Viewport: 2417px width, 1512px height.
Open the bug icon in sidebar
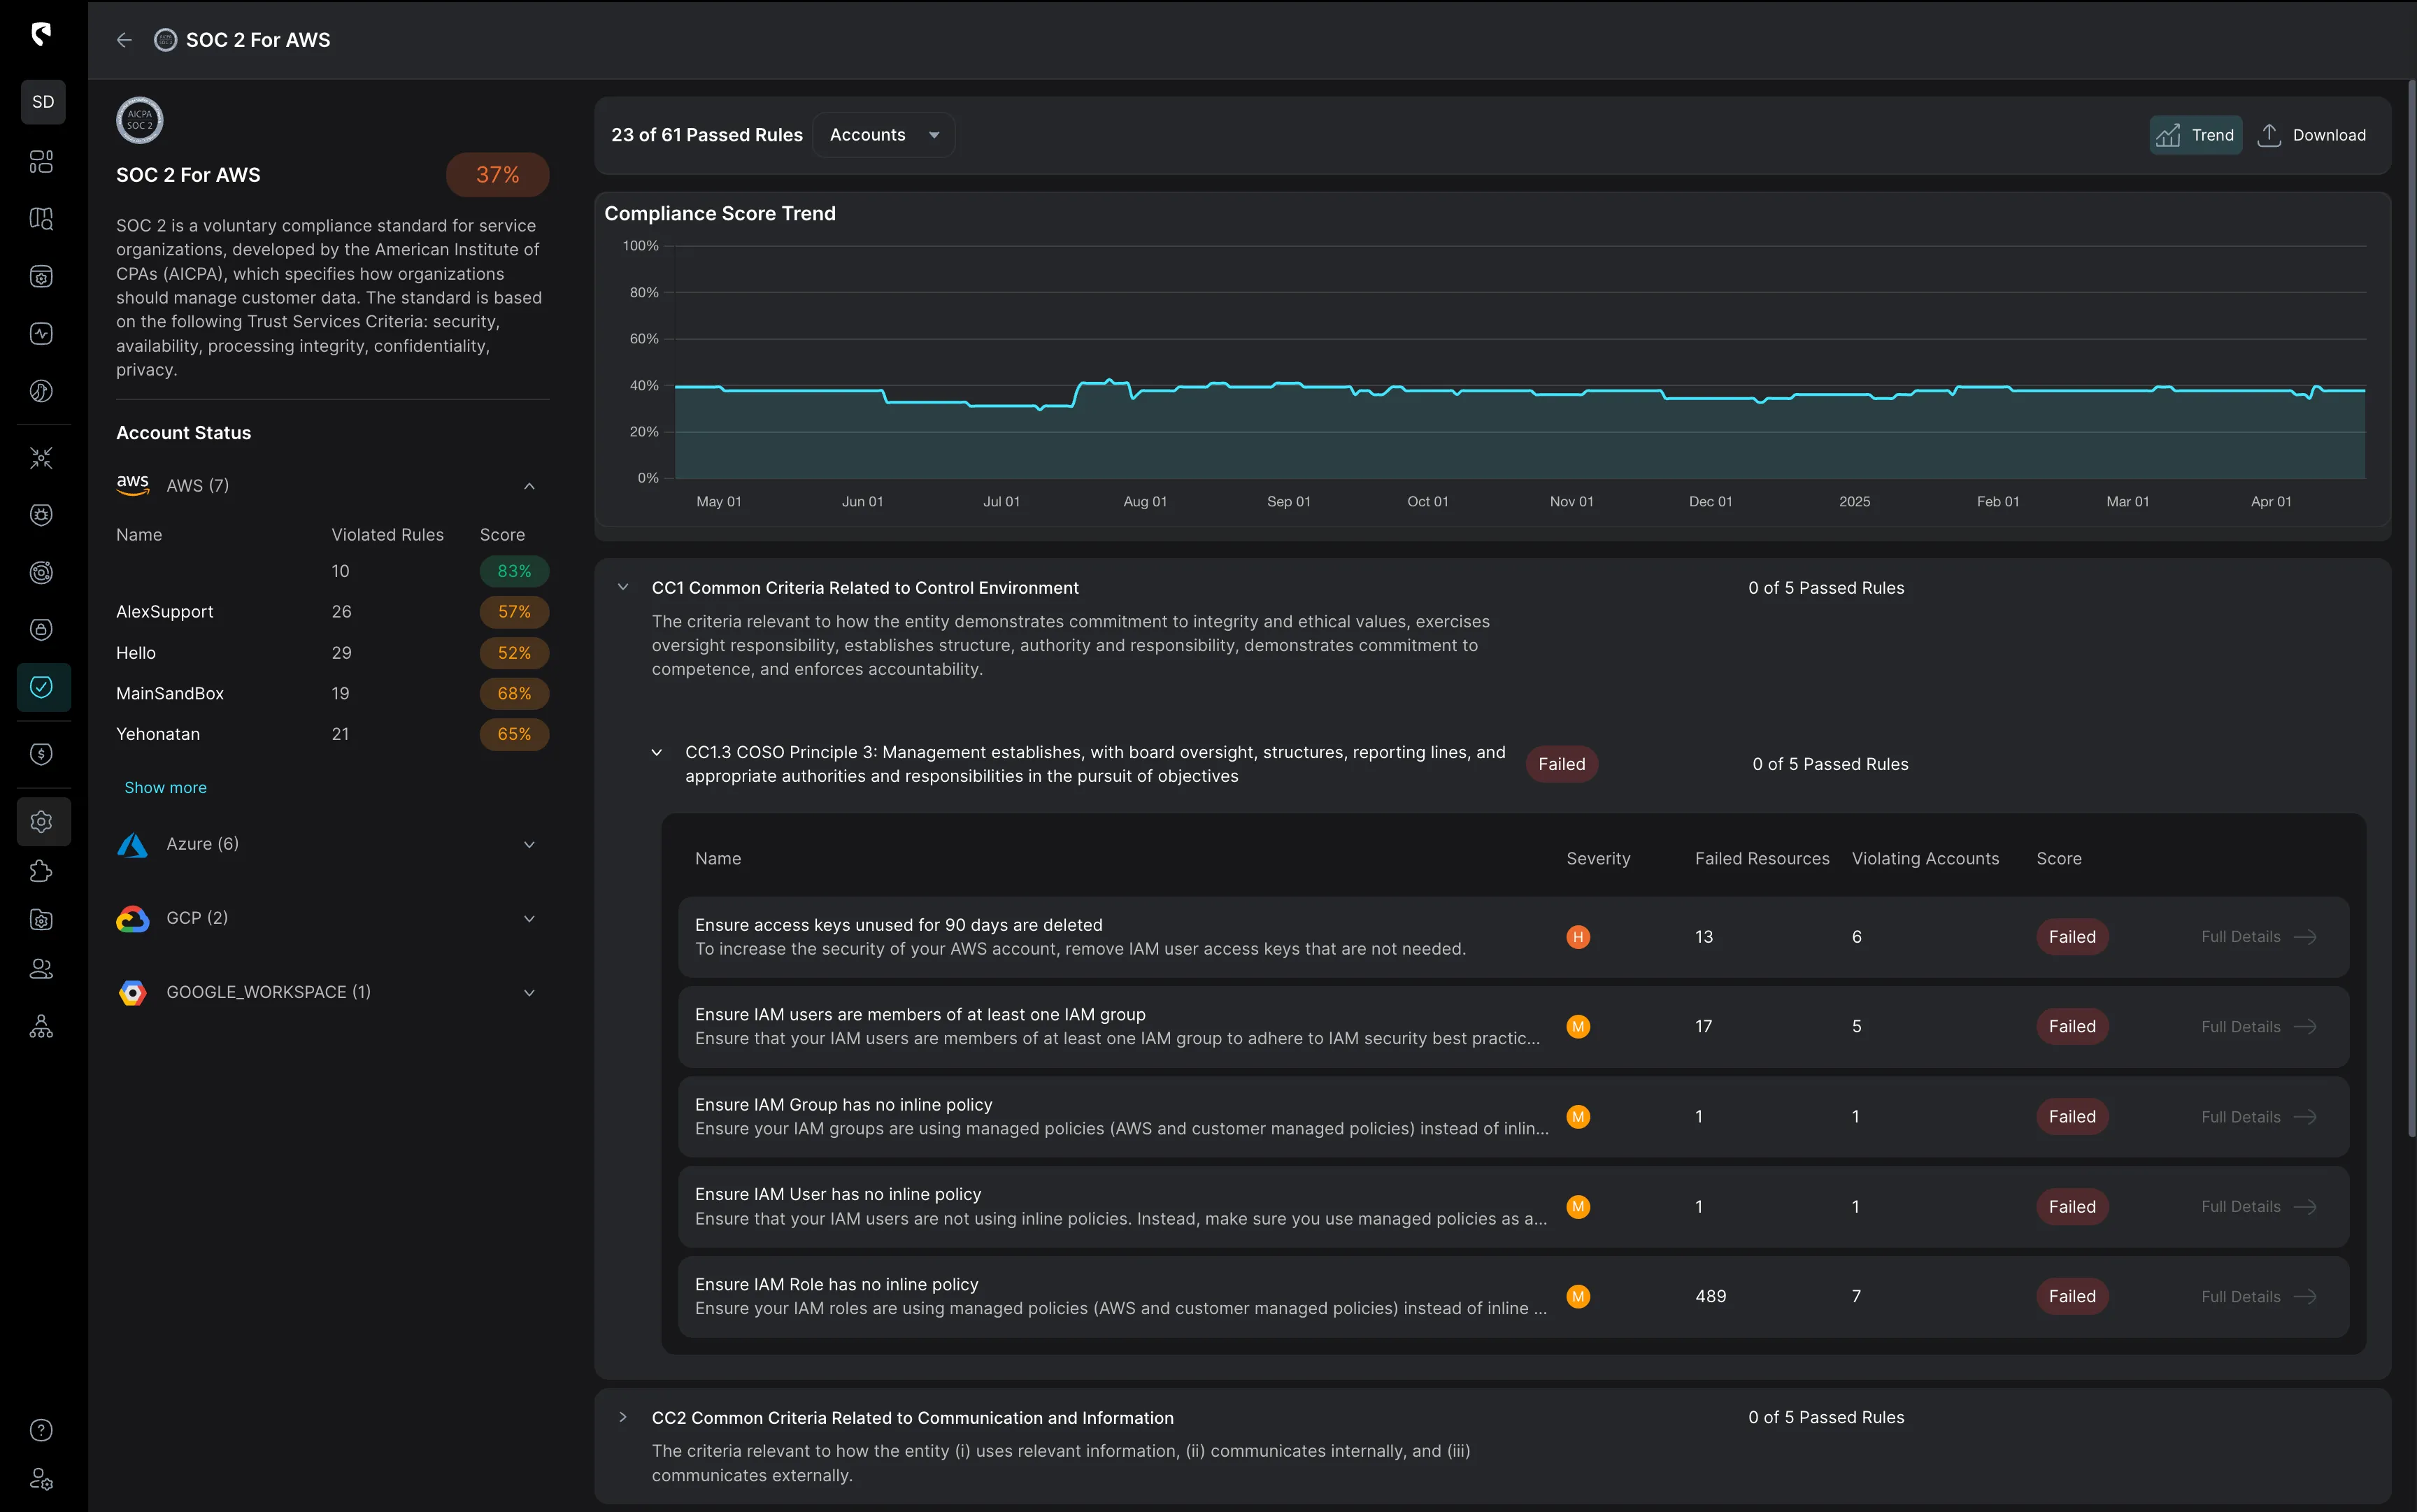(x=41, y=515)
